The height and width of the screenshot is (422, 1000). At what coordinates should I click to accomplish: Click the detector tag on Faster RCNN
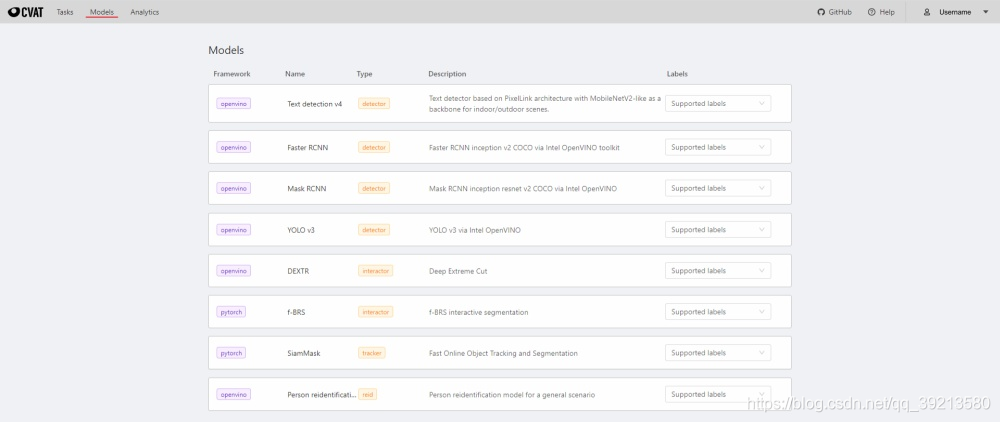click(x=374, y=147)
